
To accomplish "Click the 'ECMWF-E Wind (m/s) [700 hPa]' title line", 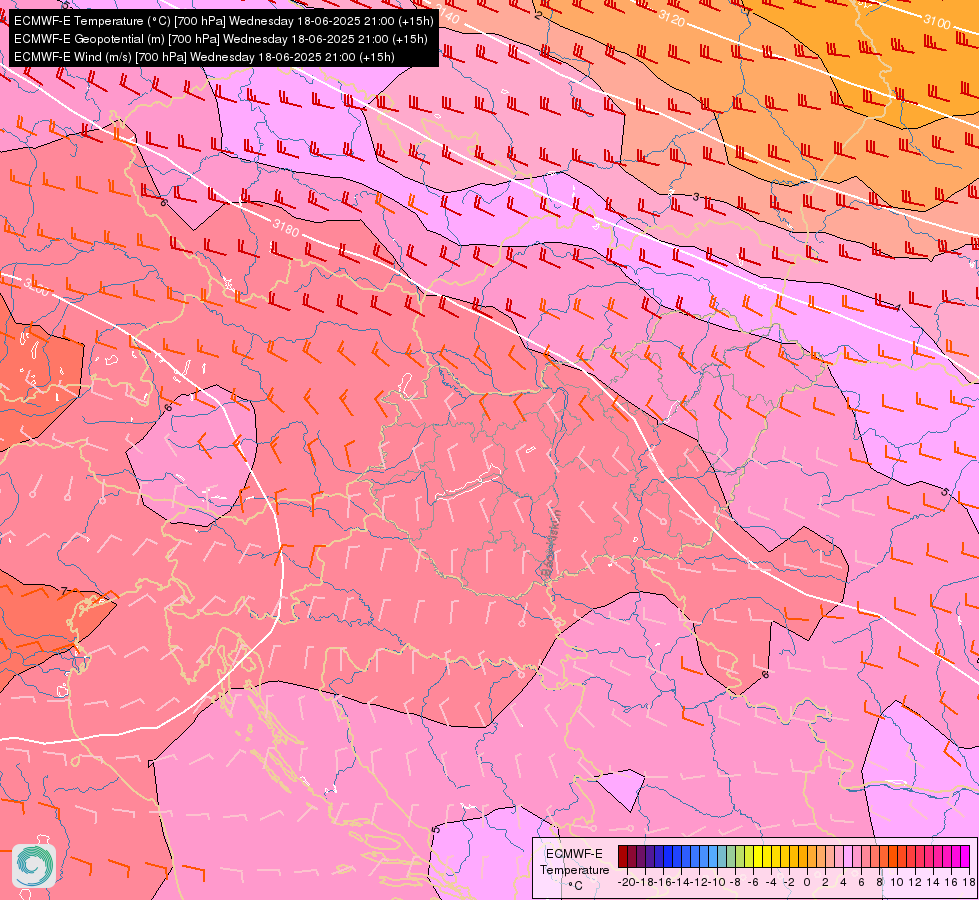I will 204,57.
